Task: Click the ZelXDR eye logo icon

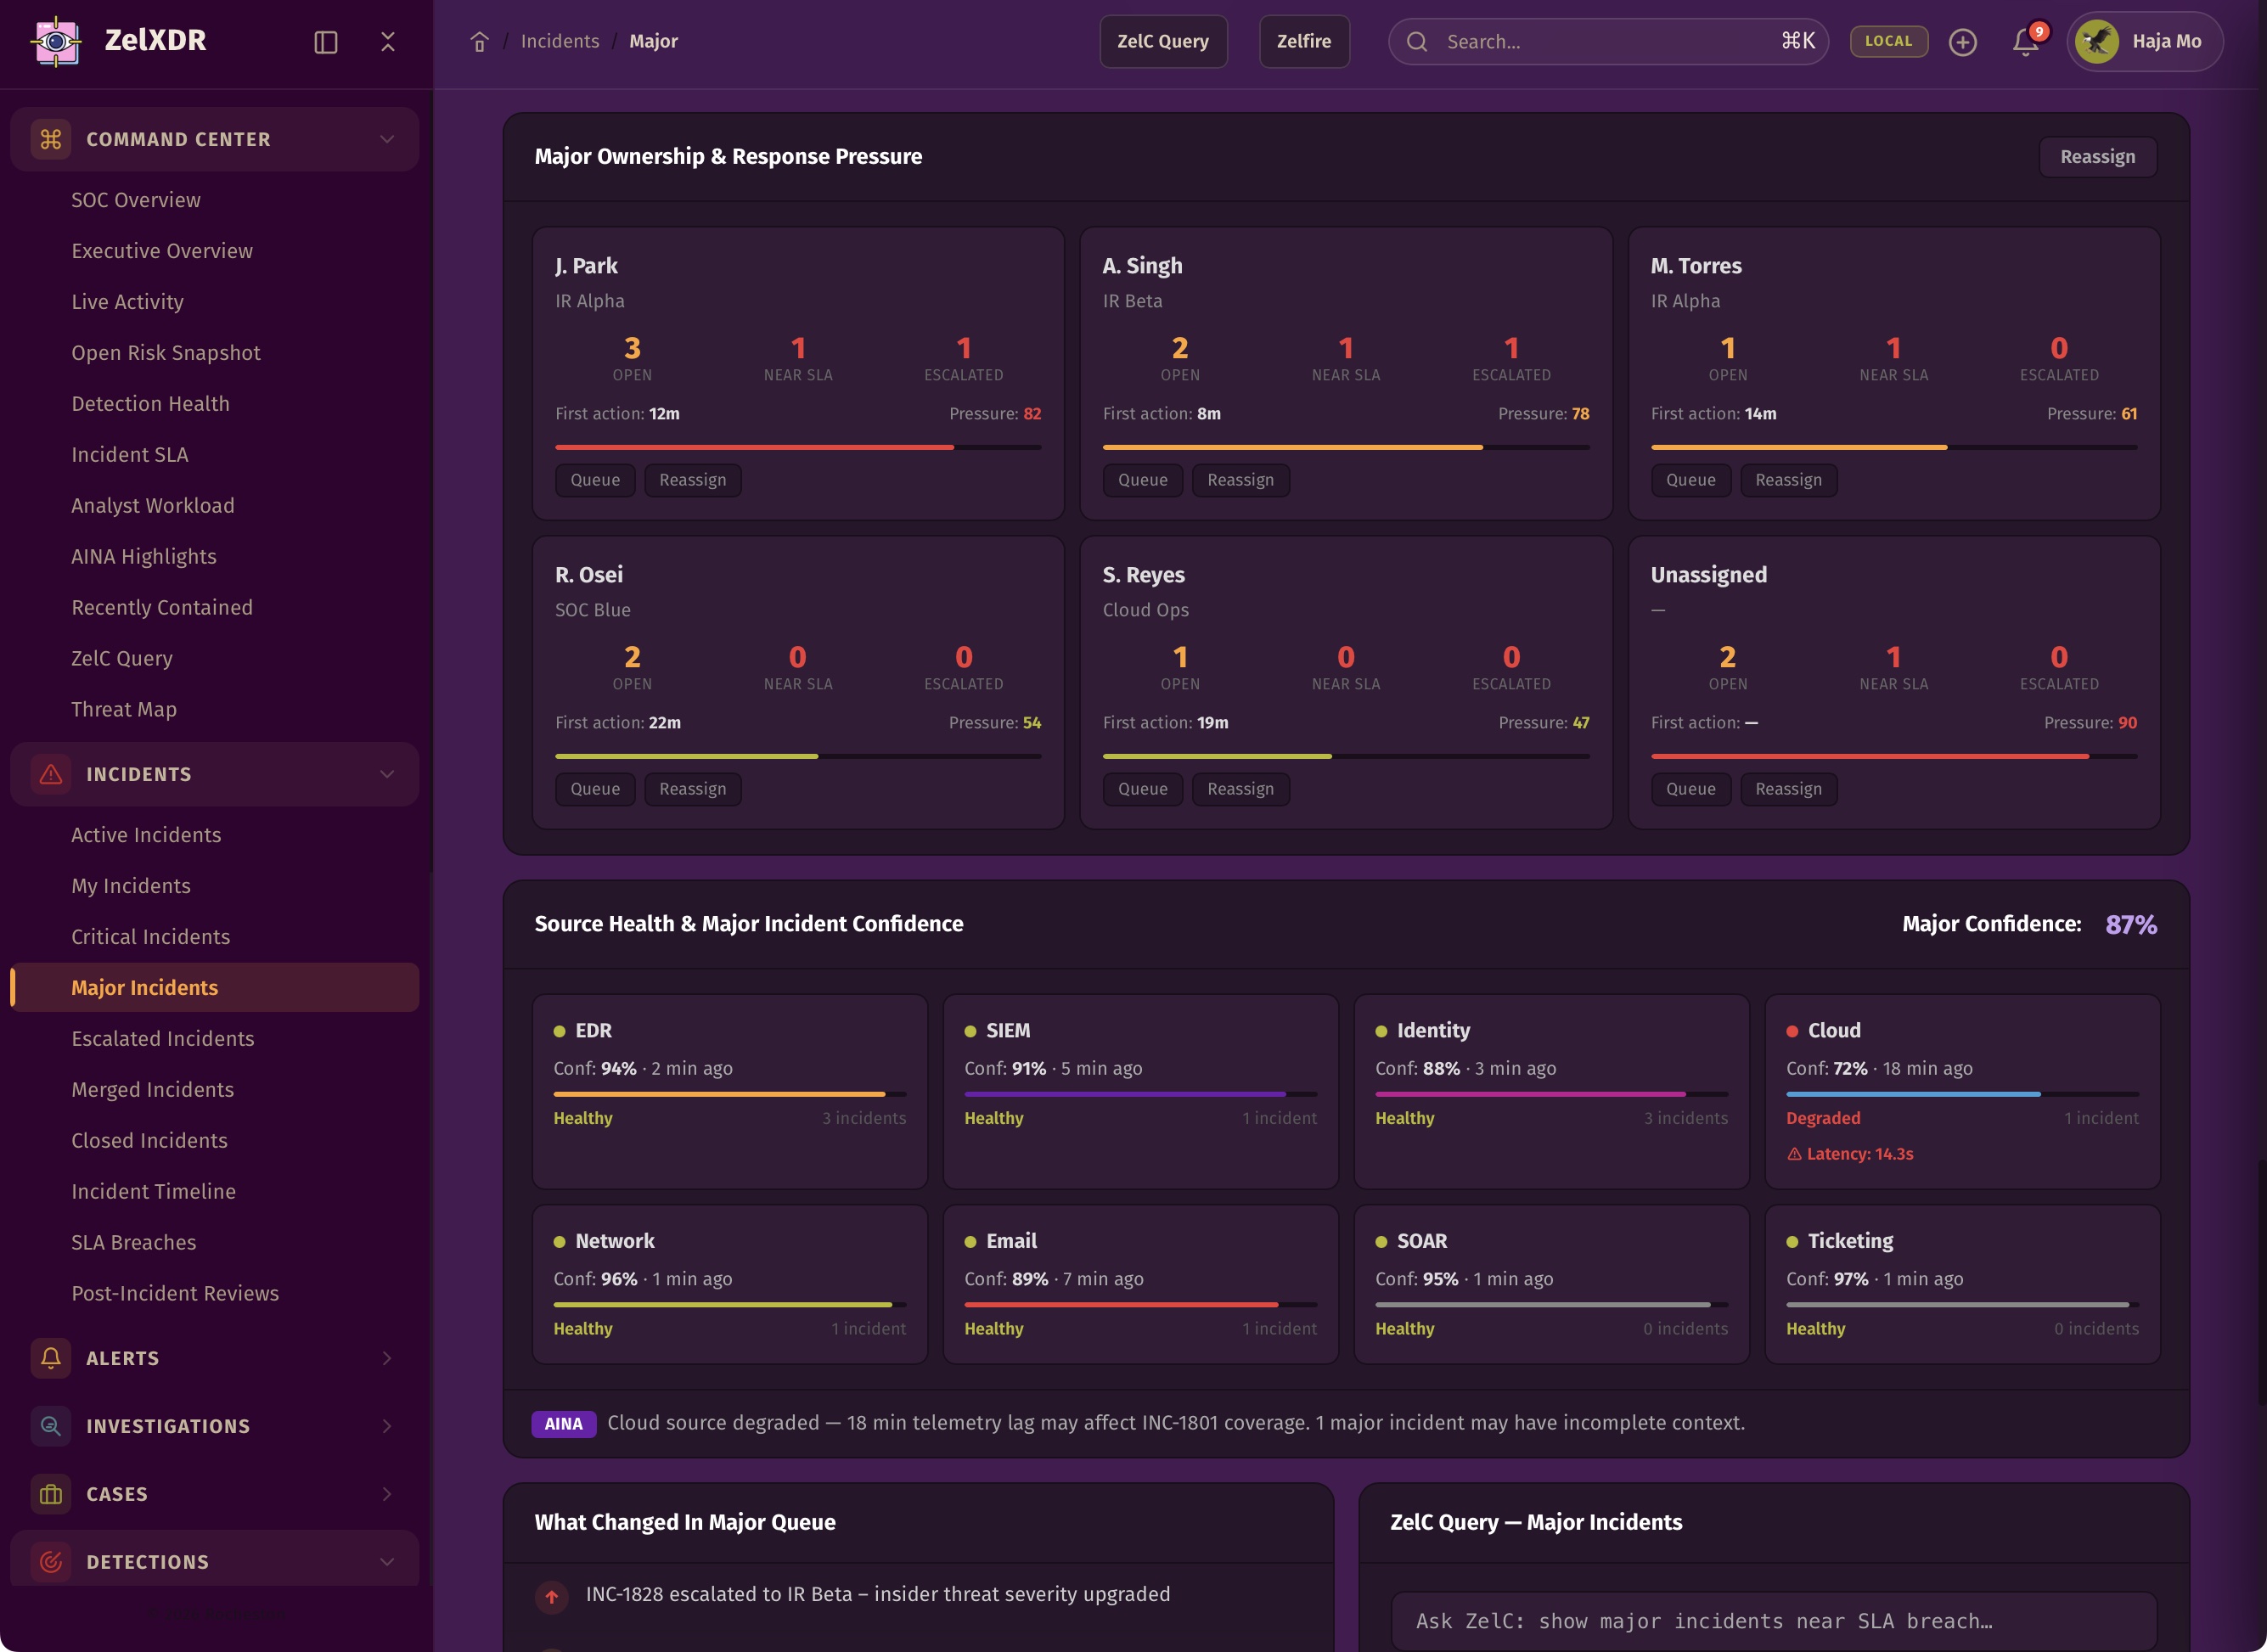Action: click(x=56, y=41)
